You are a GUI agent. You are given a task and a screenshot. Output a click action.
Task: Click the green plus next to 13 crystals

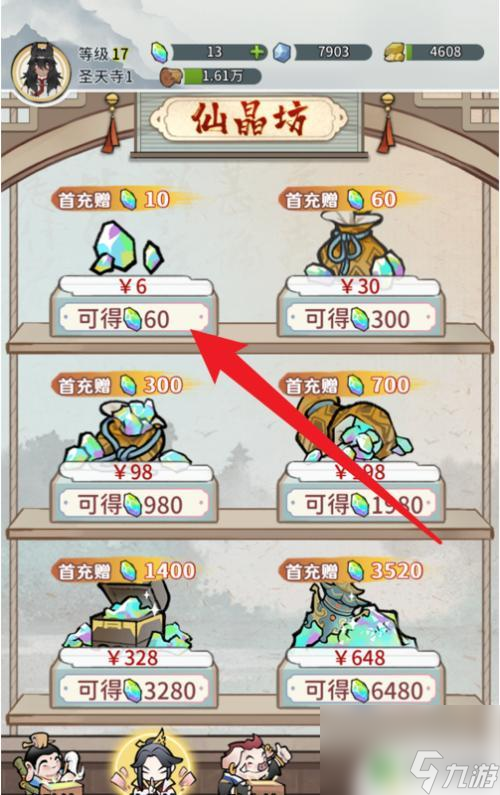(x=257, y=52)
